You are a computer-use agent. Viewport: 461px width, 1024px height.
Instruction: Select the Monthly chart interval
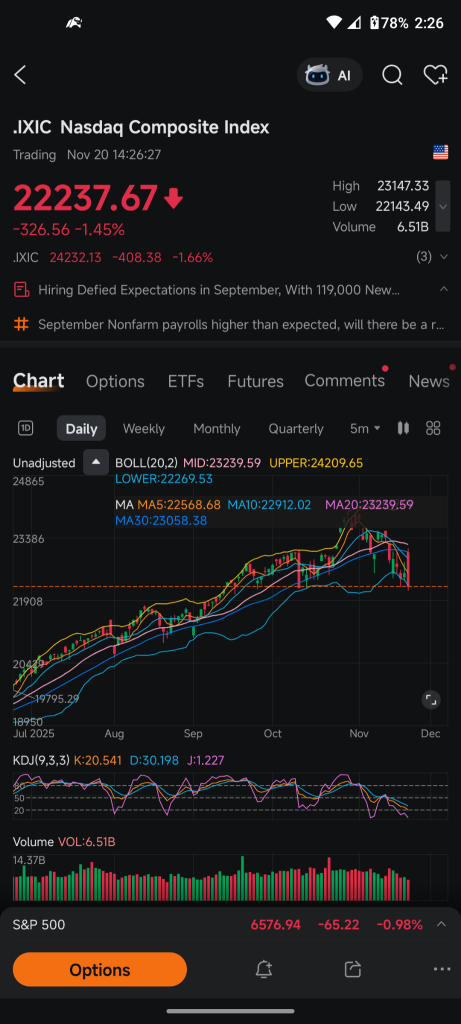click(217, 429)
